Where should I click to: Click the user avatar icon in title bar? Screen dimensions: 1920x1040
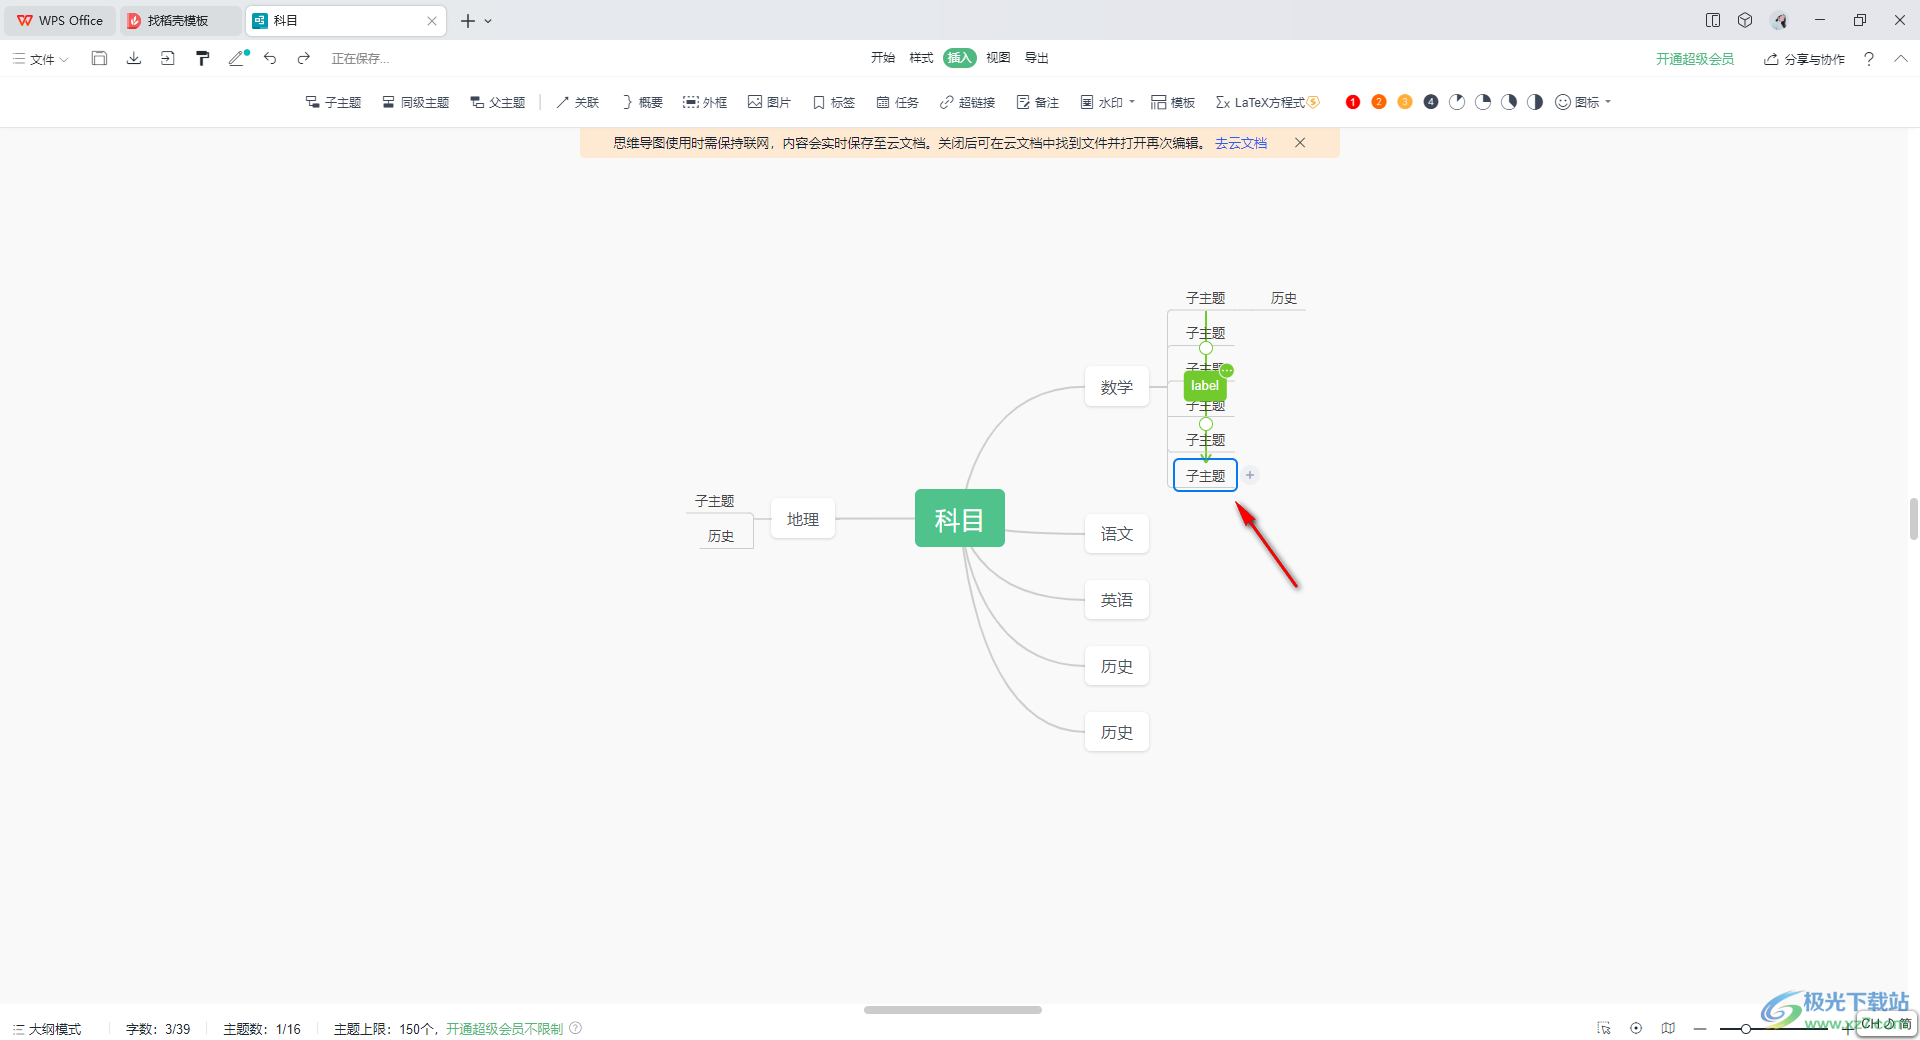(1779, 20)
